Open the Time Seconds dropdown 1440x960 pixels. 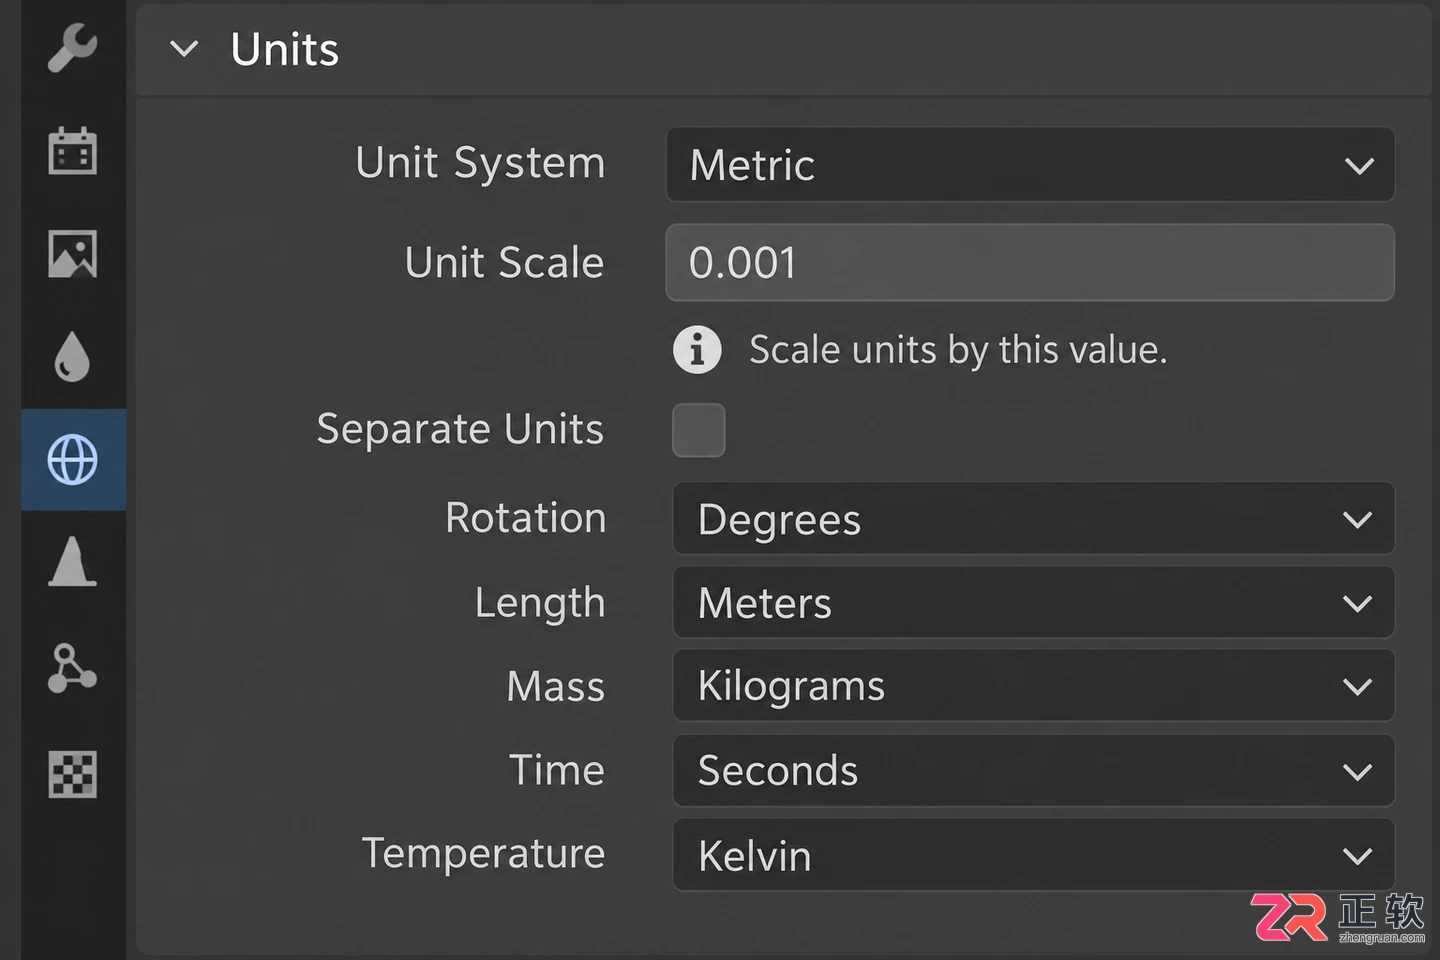[x=1033, y=770]
